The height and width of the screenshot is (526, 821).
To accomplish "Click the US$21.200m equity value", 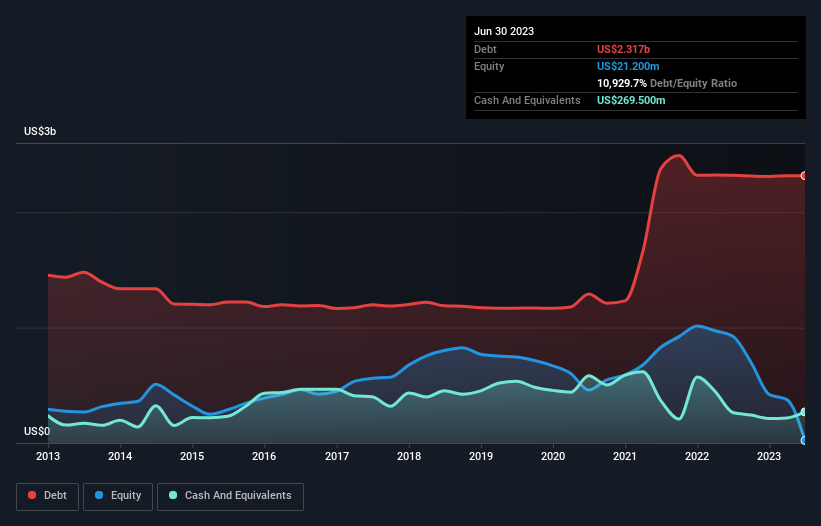I will click(x=628, y=66).
